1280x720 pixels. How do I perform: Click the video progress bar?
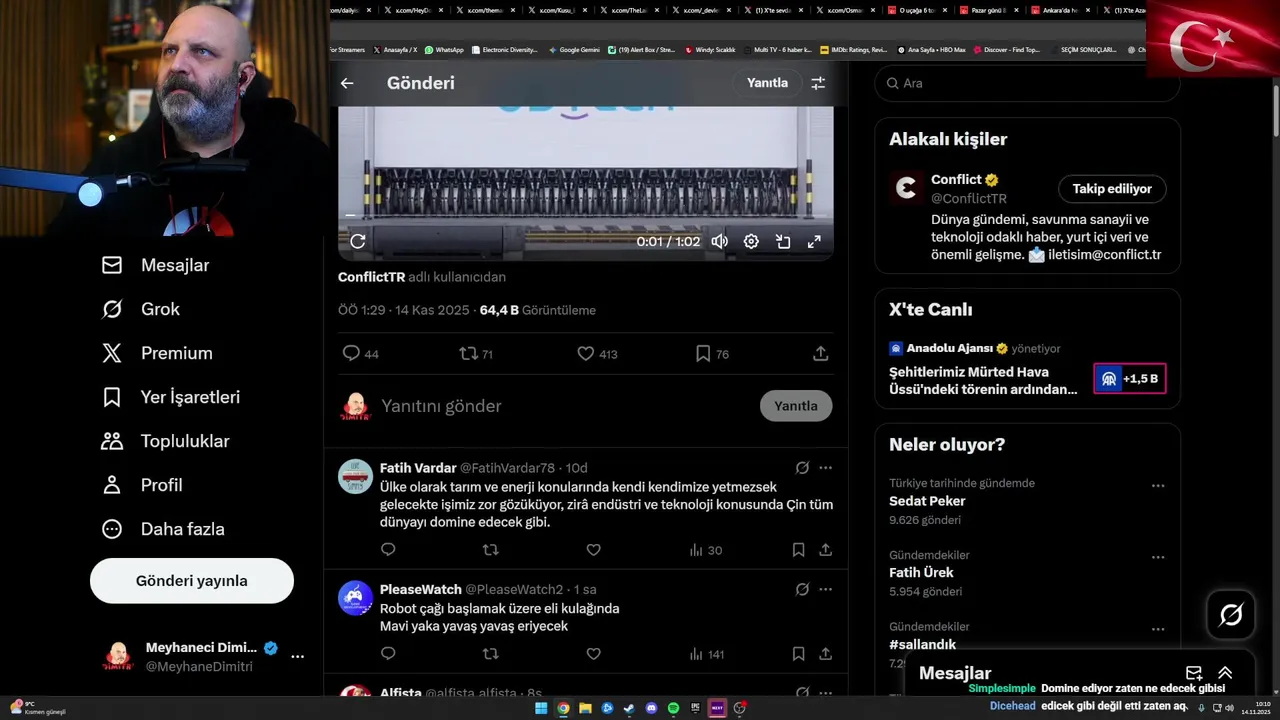(x=585, y=215)
